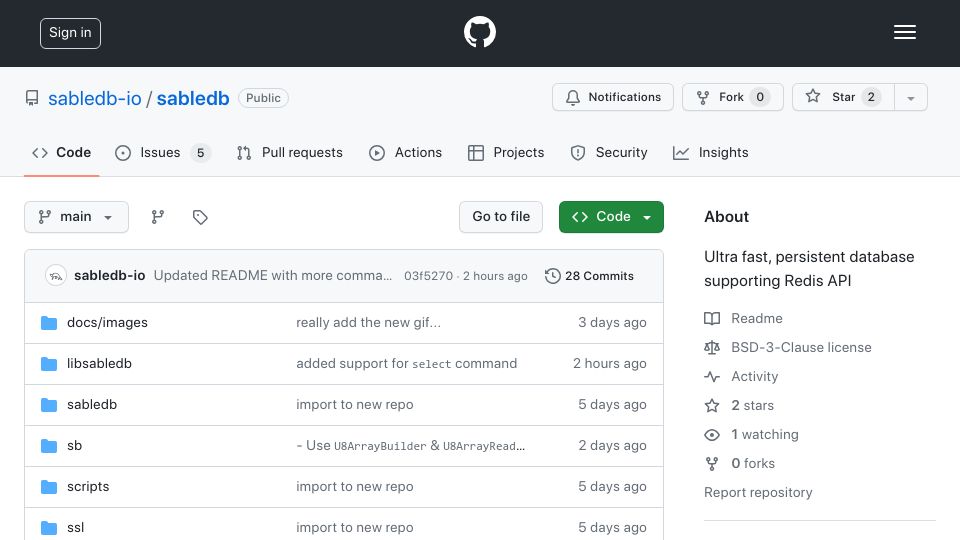
Task: Click sabledb-io avatar in commit bar
Action: pos(56,276)
